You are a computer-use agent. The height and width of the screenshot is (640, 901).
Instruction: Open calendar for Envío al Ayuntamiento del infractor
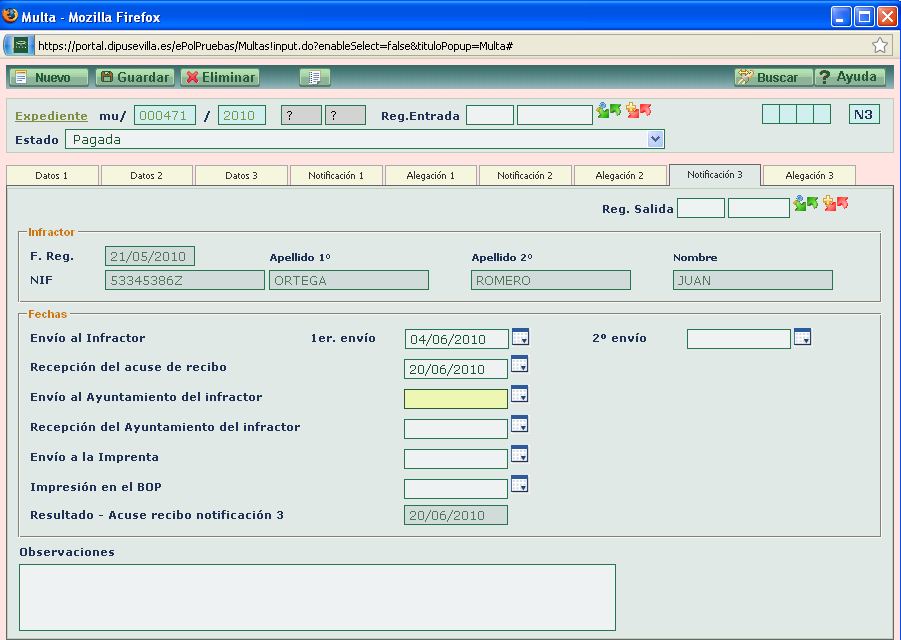point(520,396)
